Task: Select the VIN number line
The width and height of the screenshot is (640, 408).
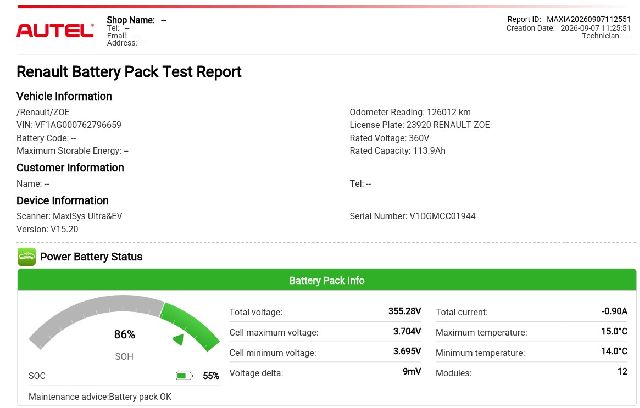Action: (69, 125)
